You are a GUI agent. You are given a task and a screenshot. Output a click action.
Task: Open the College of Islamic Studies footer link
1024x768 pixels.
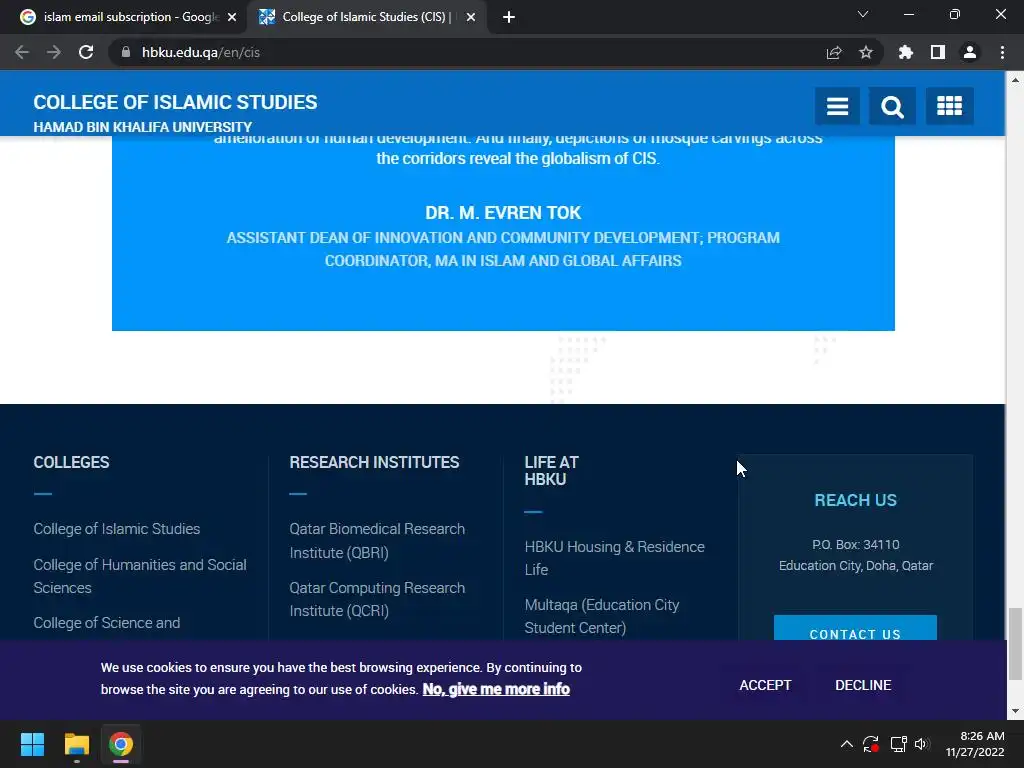[117, 529]
